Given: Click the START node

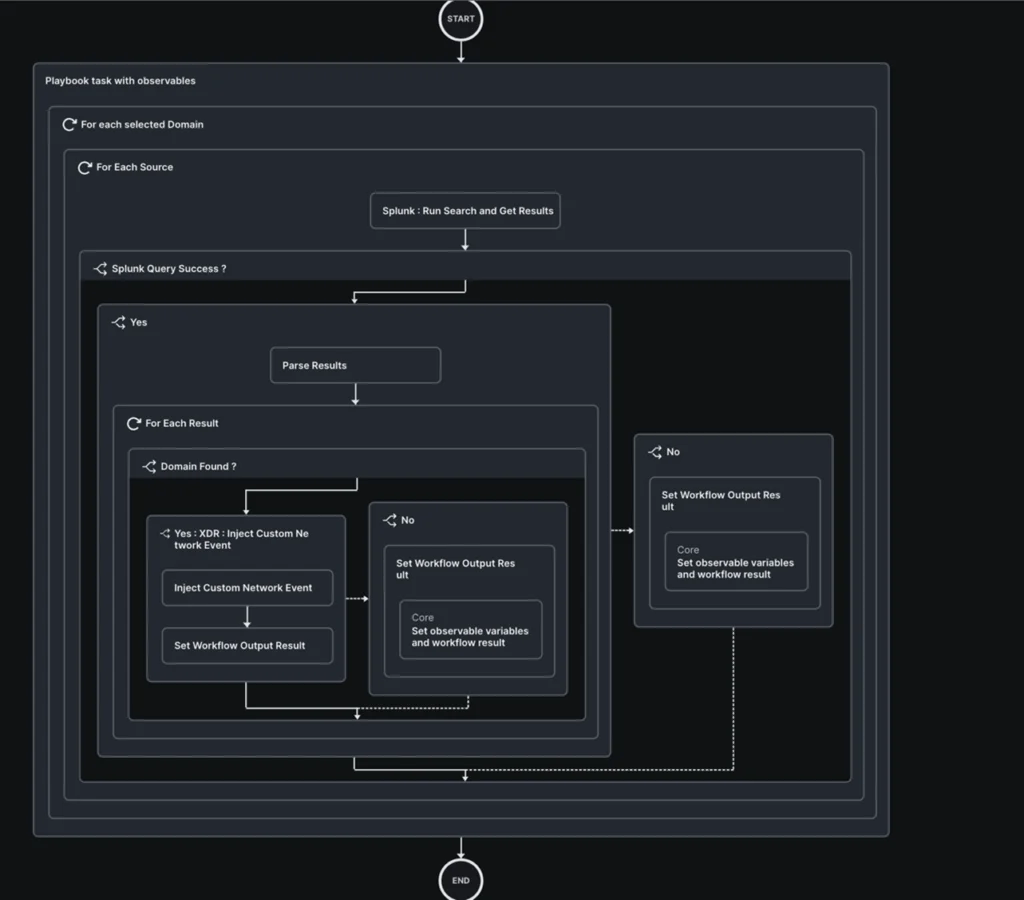Looking at the screenshot, I should (460, 18).
